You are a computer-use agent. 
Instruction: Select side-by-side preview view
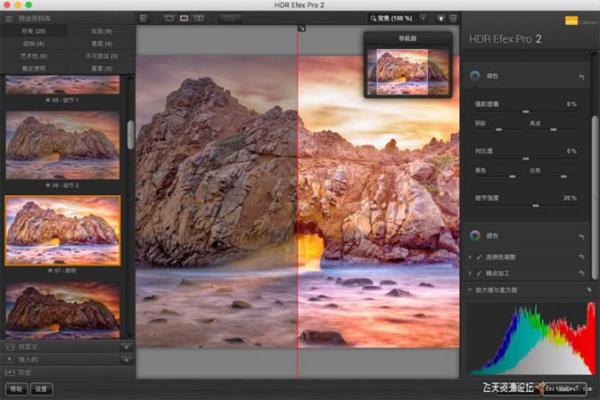pyautogui.click(x=198, y=18)
